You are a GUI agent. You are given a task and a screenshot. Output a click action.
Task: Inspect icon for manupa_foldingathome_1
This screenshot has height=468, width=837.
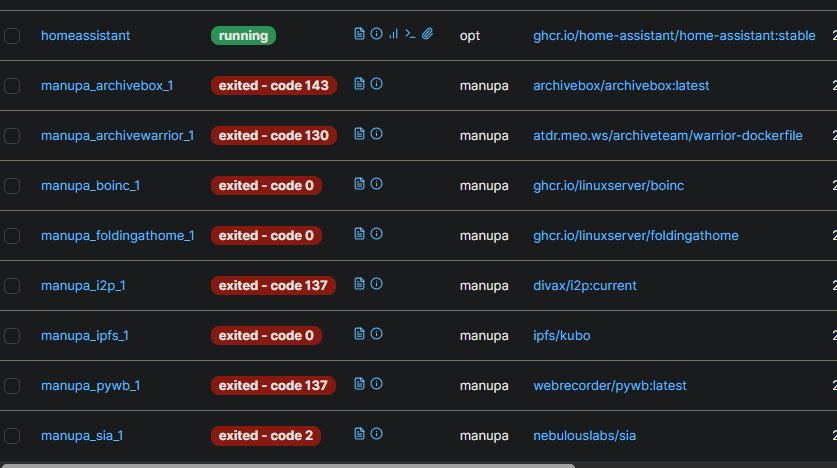click(376, 234)
